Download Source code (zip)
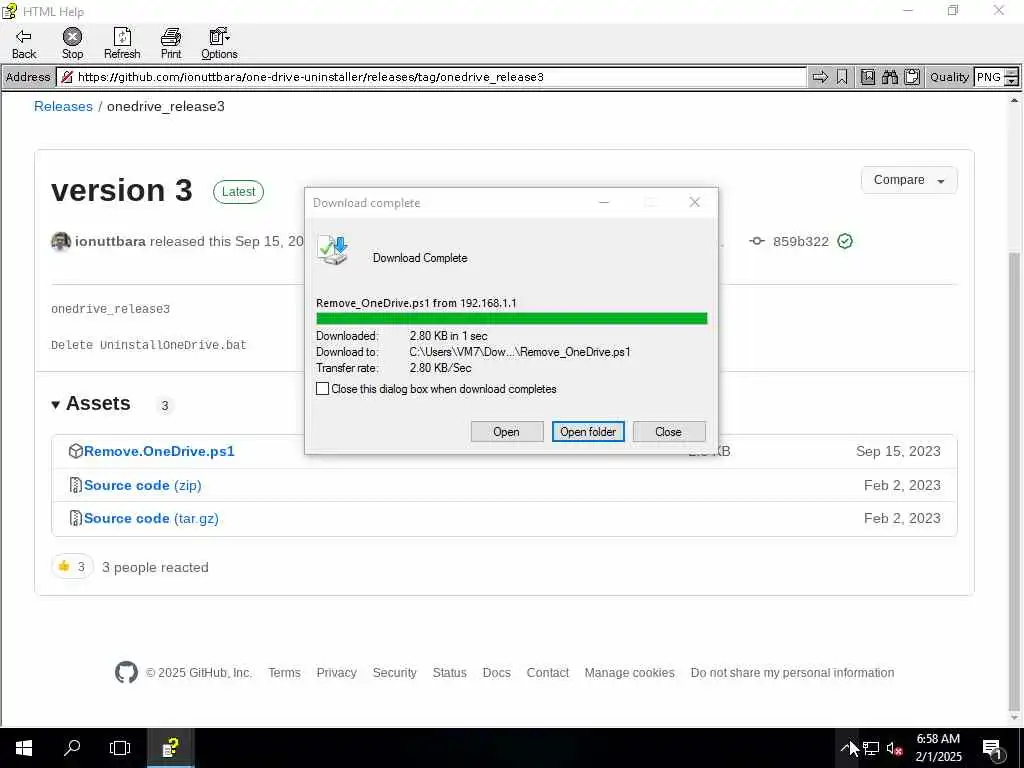The height and width of the screenshot is (768, 1024). click(x=142, y=485)
